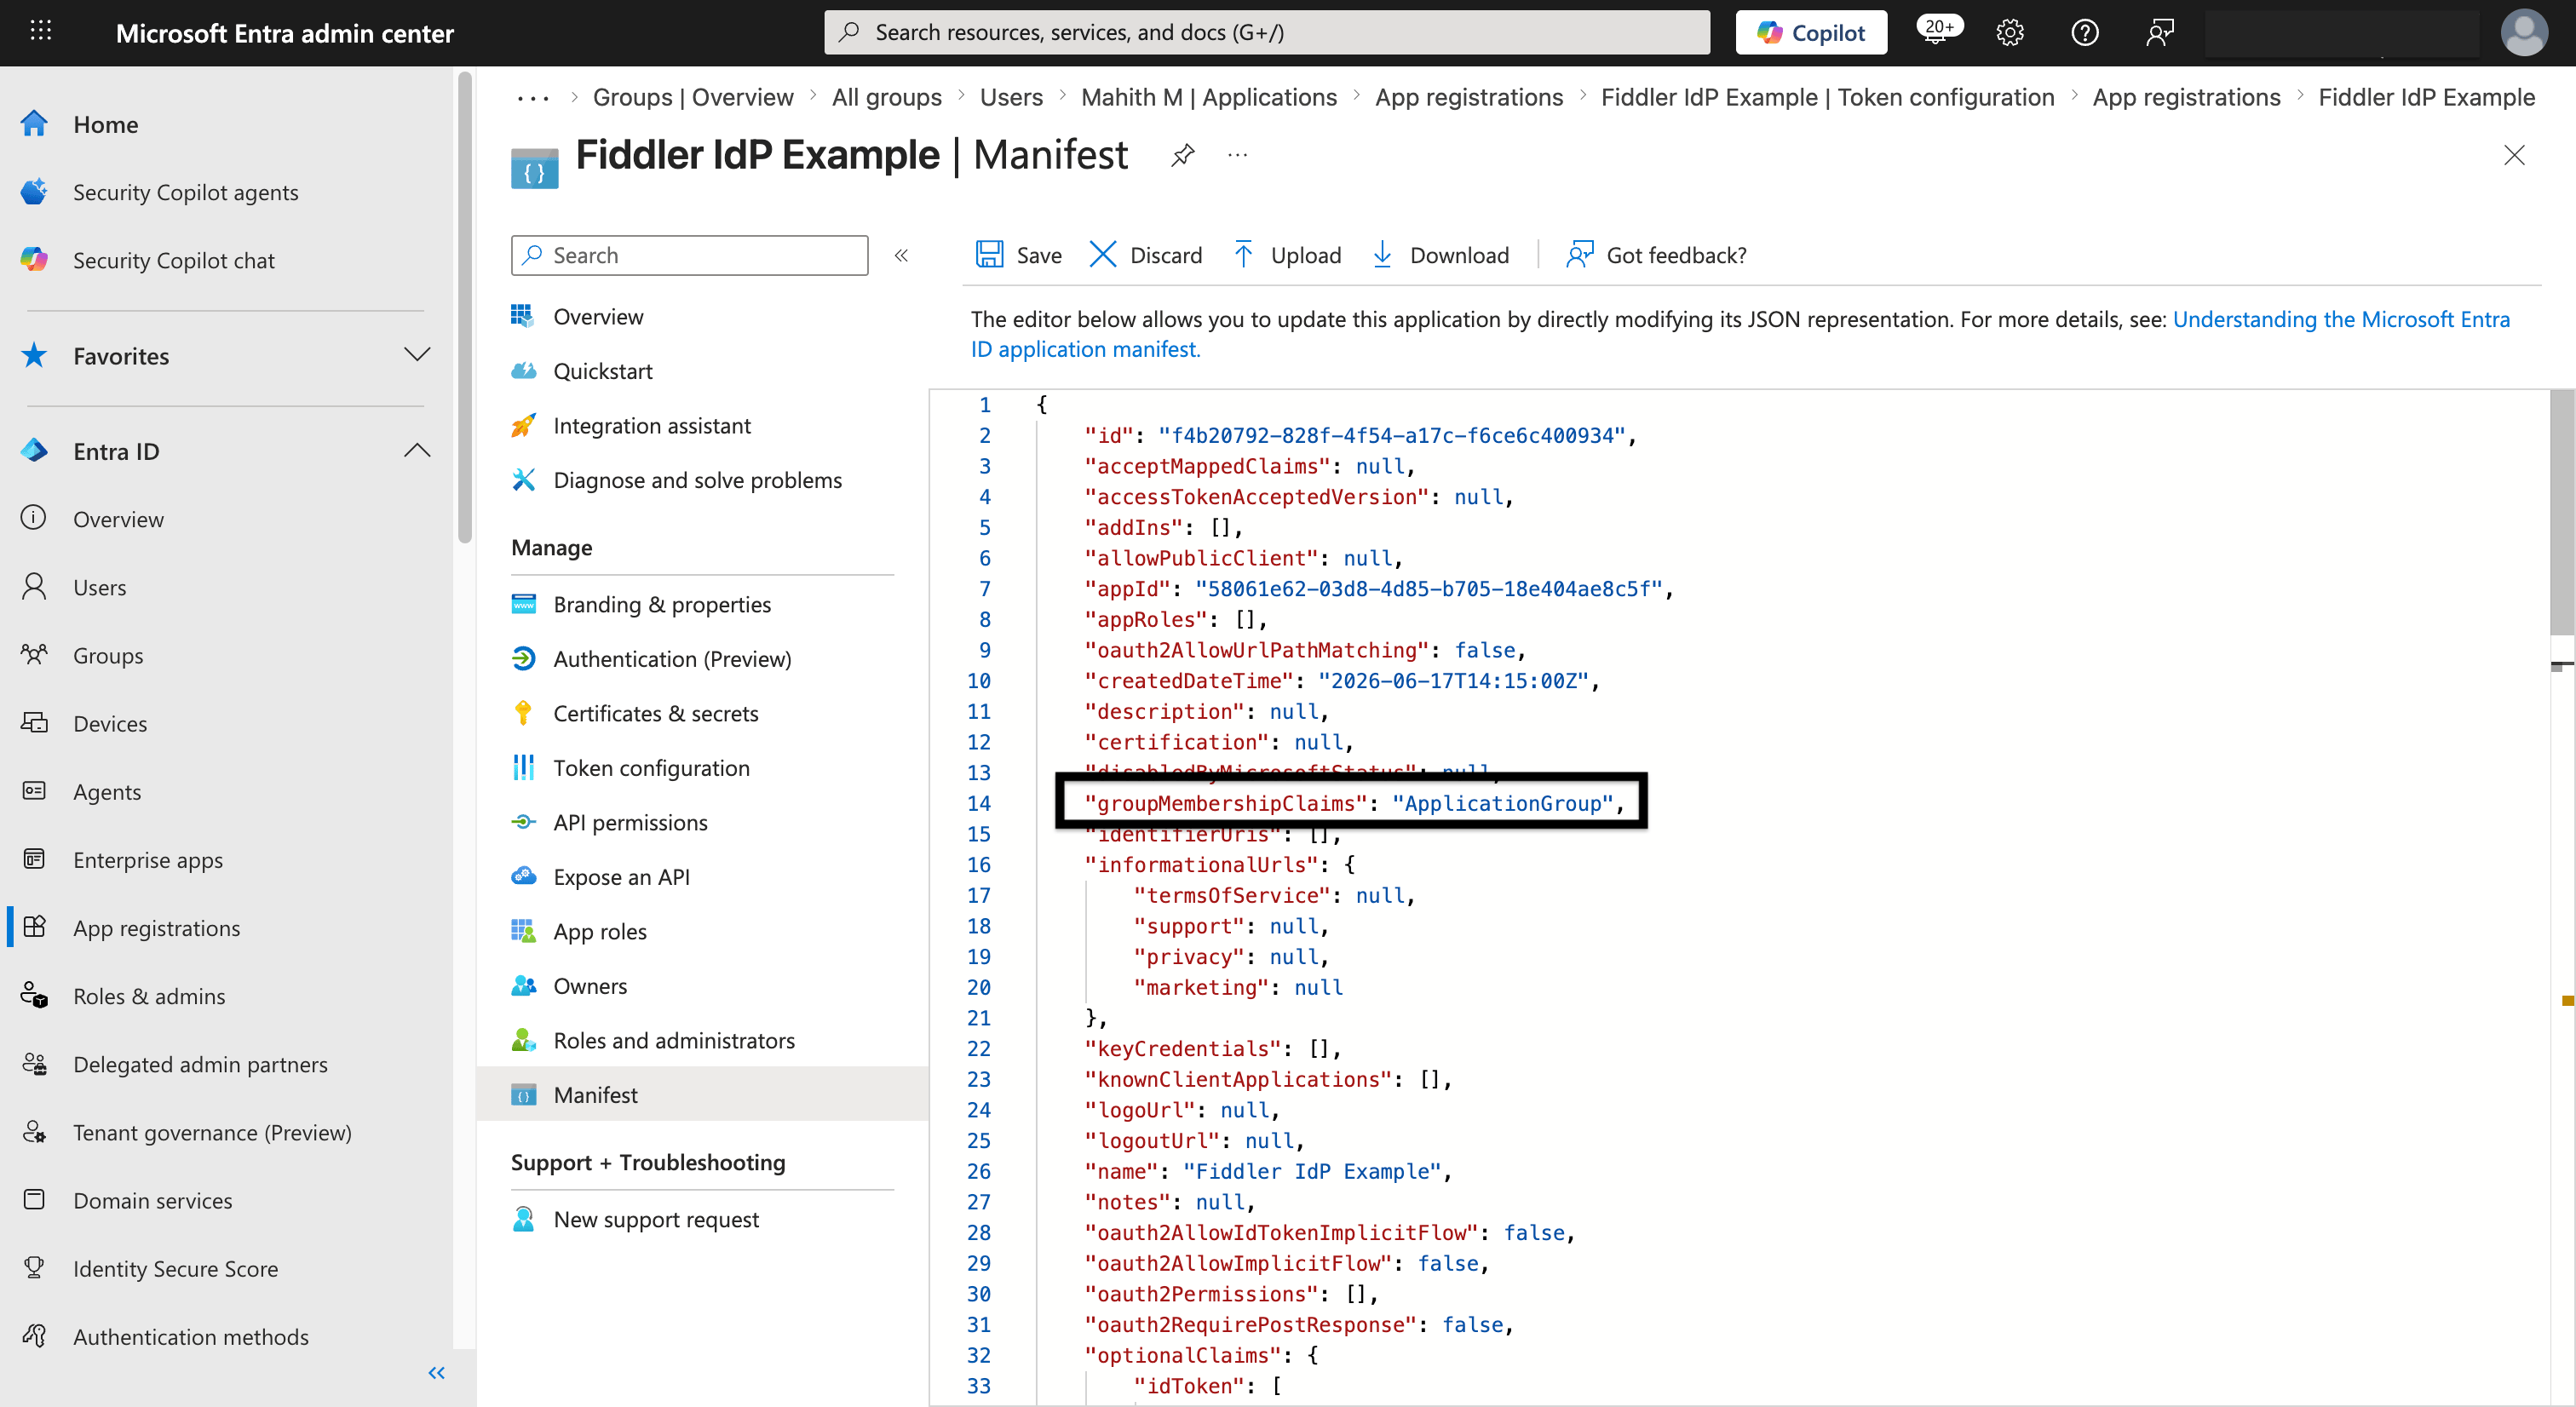This screenshot has height=1407, width=2576.
Task: Collapse the left navigation double-chevron
Action: pyautogui.click(x=436, y=1373)
